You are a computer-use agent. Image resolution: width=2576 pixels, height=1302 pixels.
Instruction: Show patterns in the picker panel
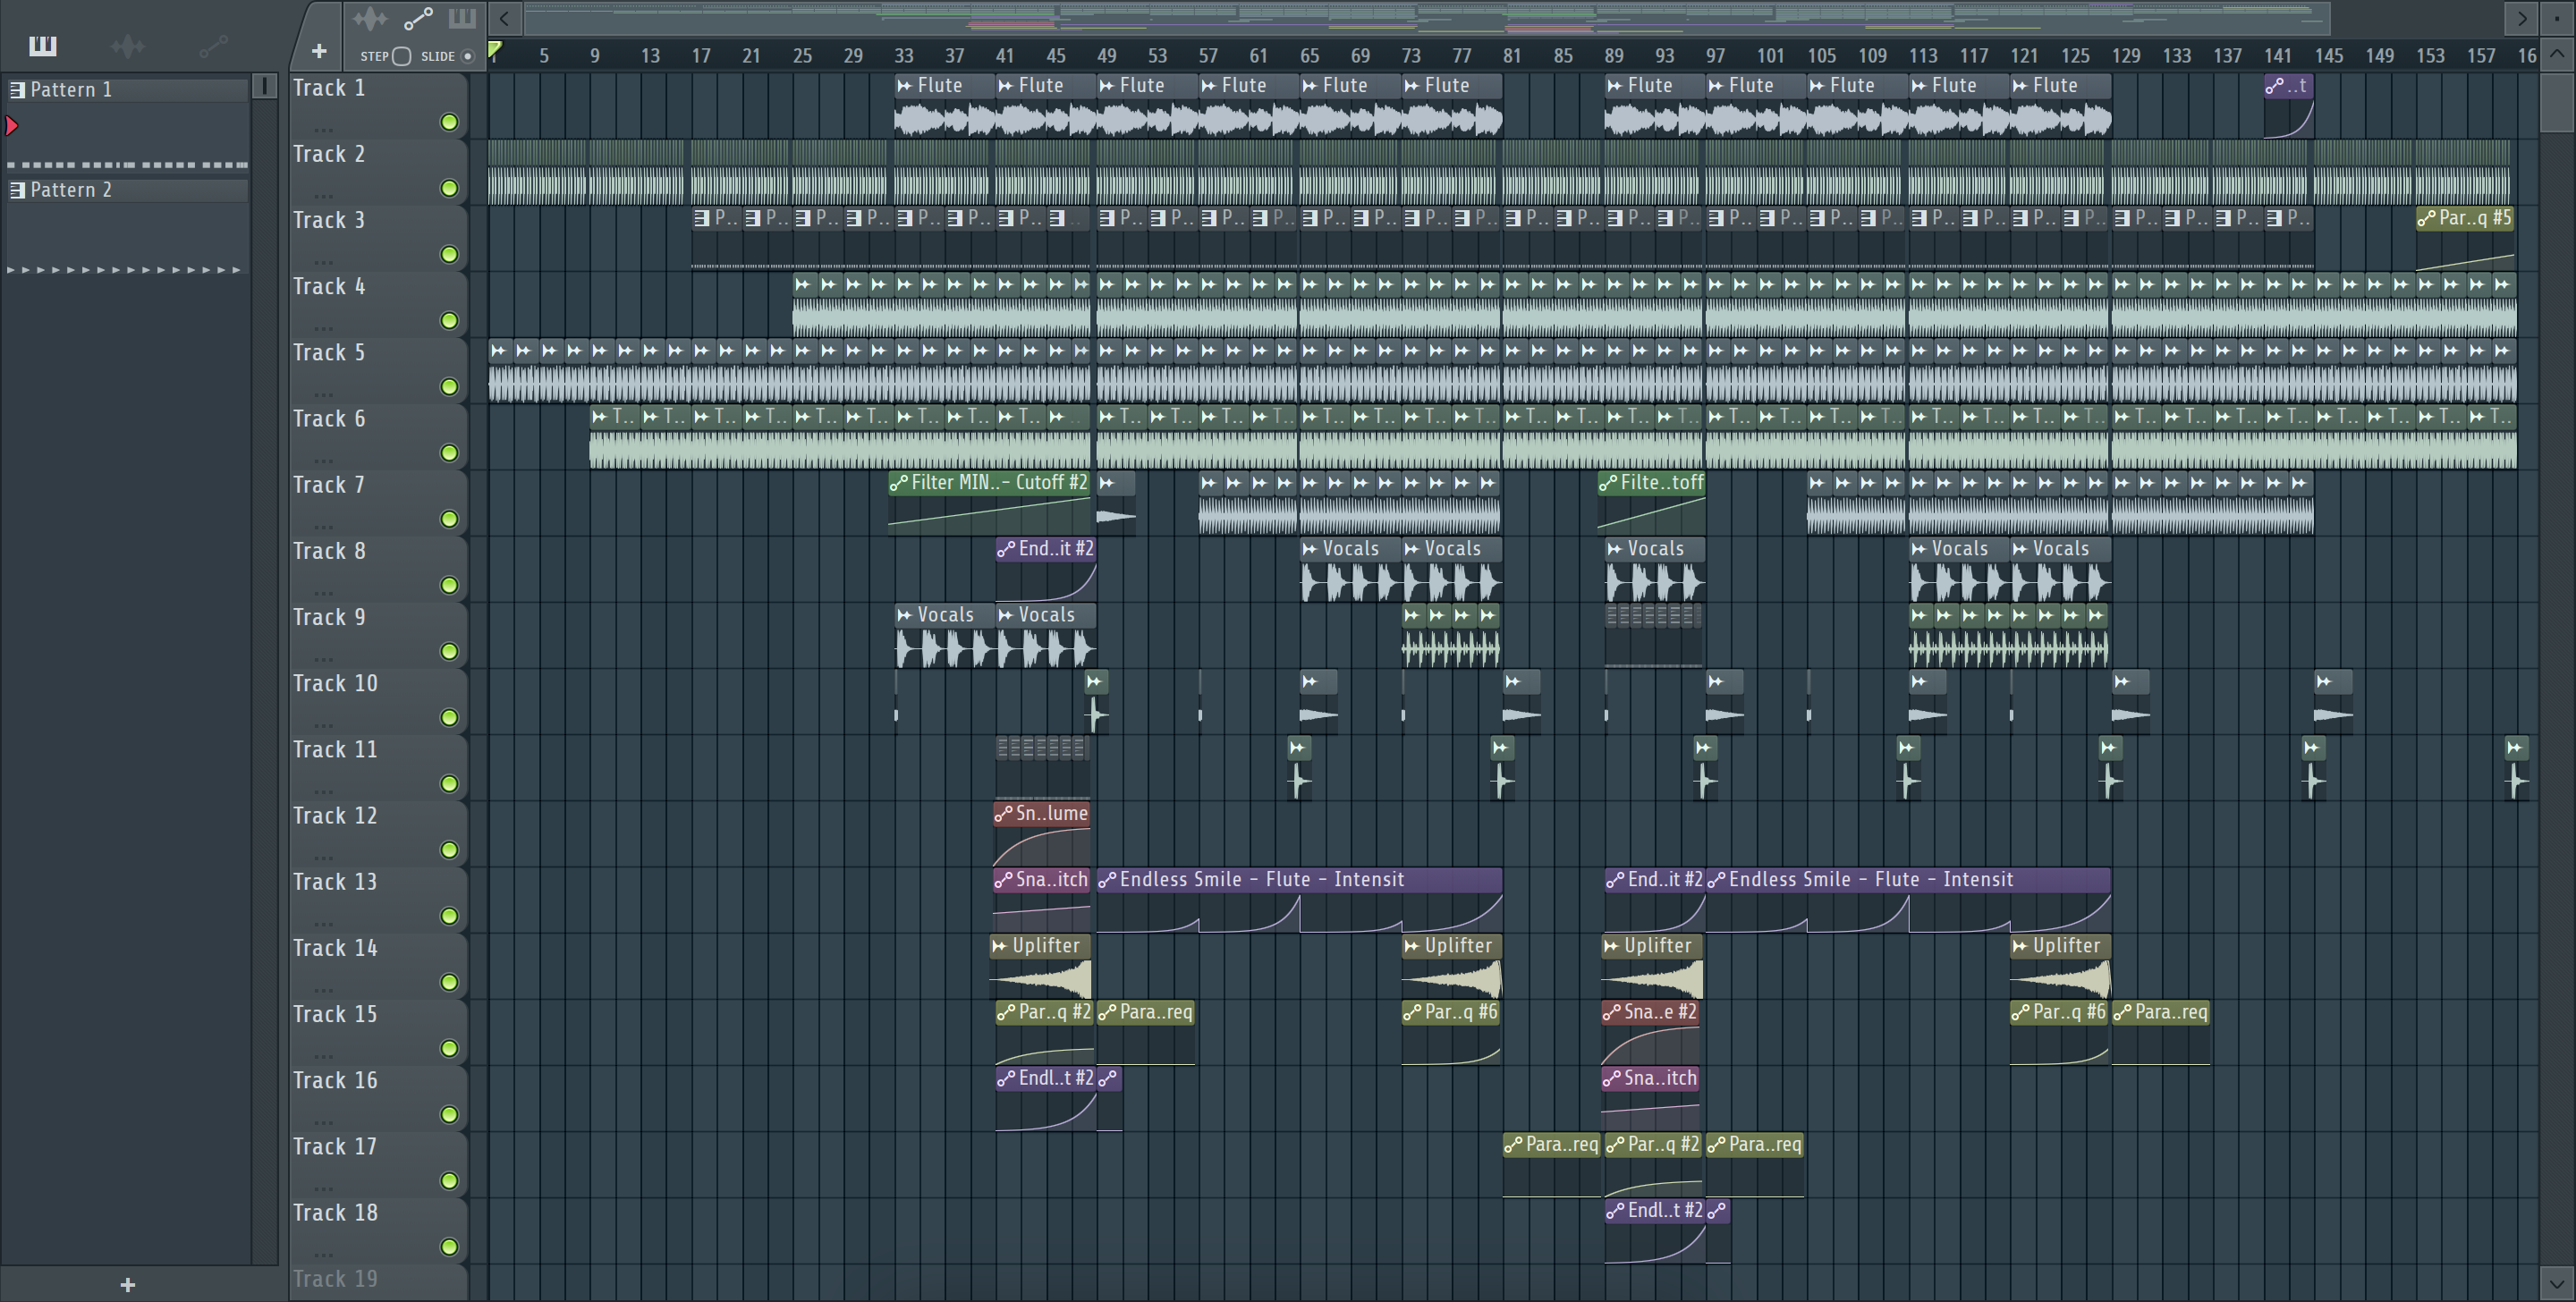[43, 45]
